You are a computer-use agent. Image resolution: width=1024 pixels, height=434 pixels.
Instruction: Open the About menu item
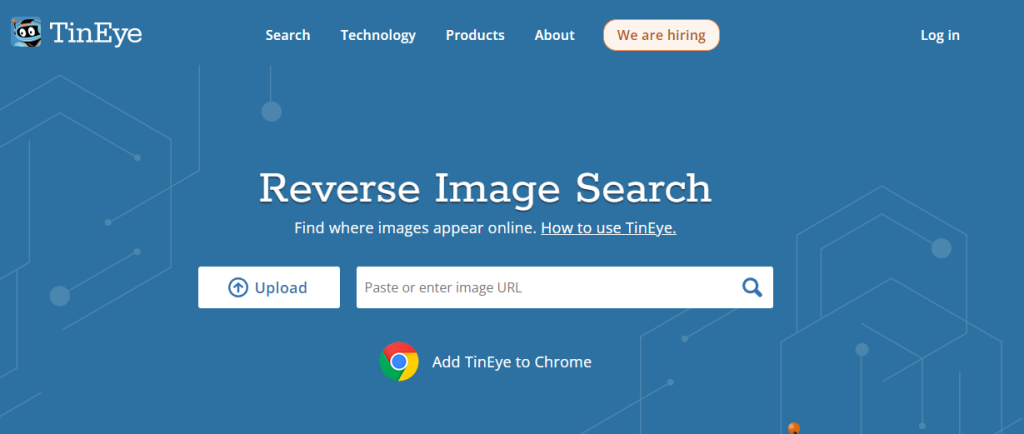pyautogui.click(x=554, y=35)
